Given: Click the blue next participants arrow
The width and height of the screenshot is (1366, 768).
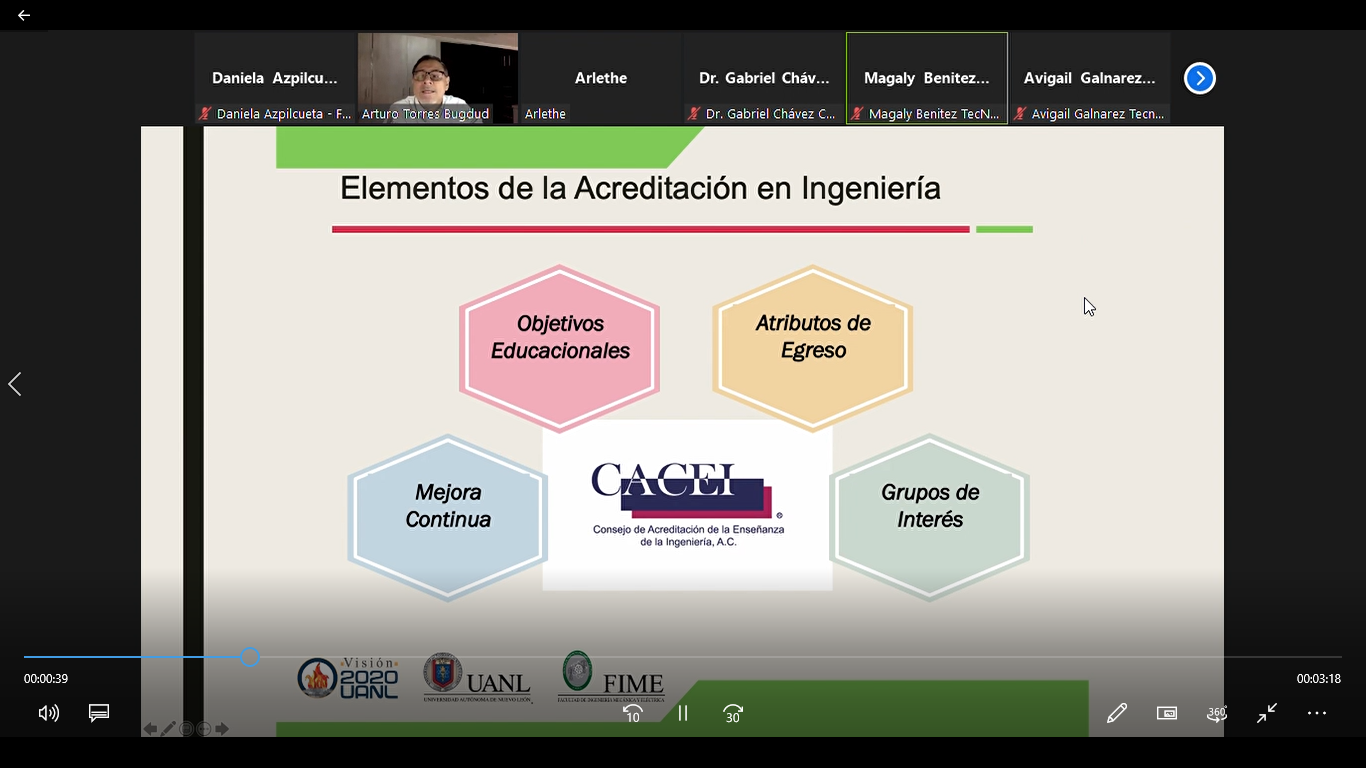Looking at the screenshot, I should pos(1199,78).
